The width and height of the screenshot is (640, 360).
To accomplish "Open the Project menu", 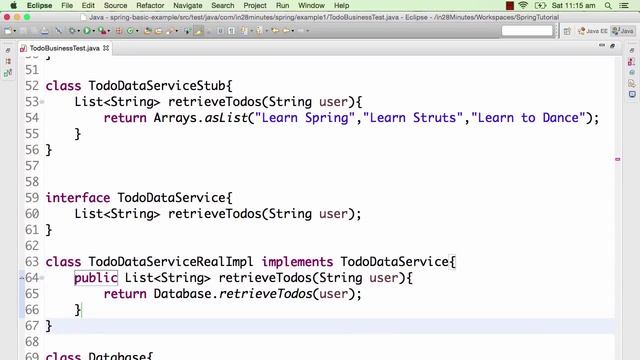I will click(255, 6).
